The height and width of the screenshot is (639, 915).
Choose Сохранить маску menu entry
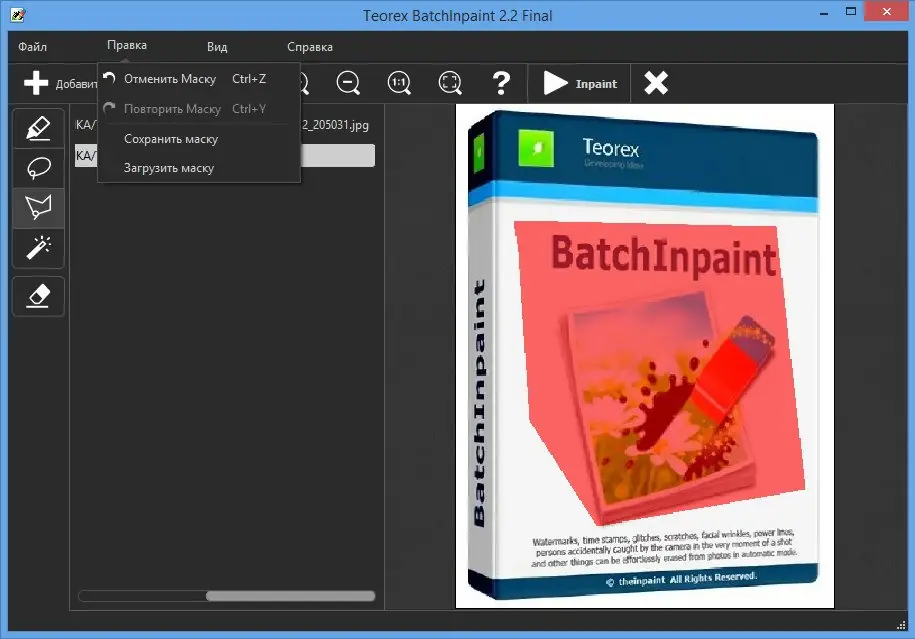pos(199,139)
